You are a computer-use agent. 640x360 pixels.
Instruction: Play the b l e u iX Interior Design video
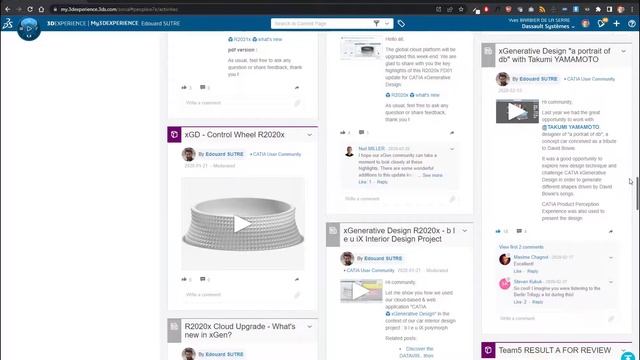point(361,291)
